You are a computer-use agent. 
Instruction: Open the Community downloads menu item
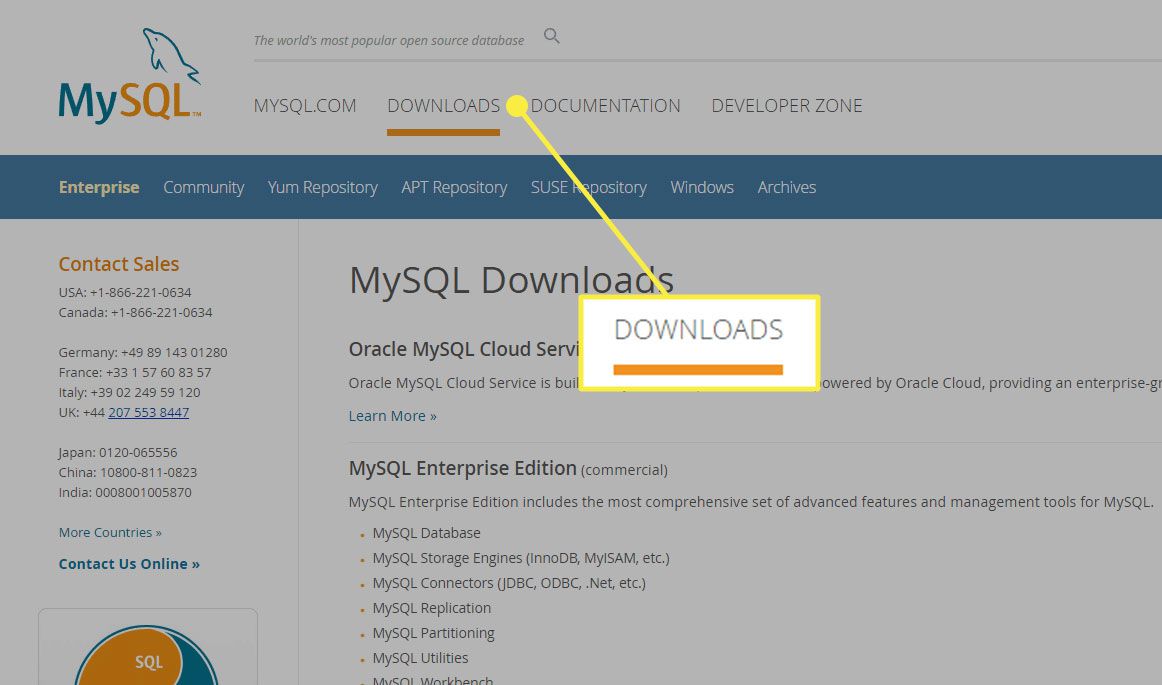tap(204, 188)
